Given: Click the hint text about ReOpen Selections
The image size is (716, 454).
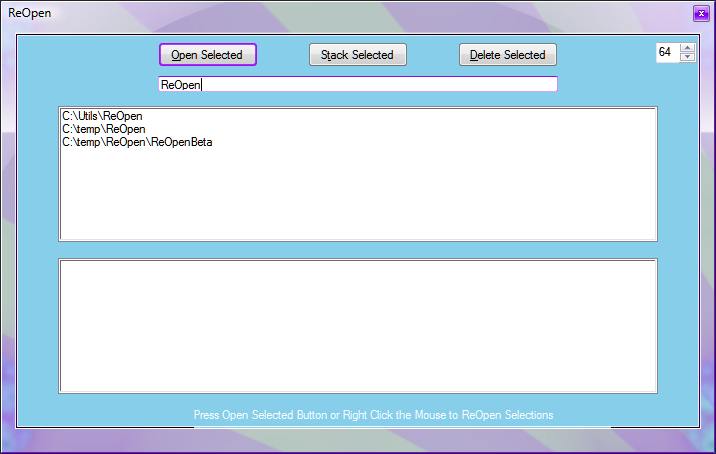Looking at the screenshot, I should 373,414.
